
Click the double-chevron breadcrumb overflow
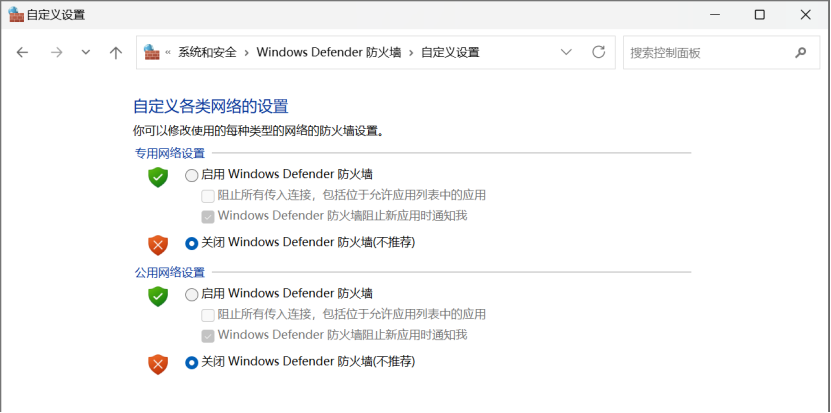pyautogui.click(x=168, y=52)
